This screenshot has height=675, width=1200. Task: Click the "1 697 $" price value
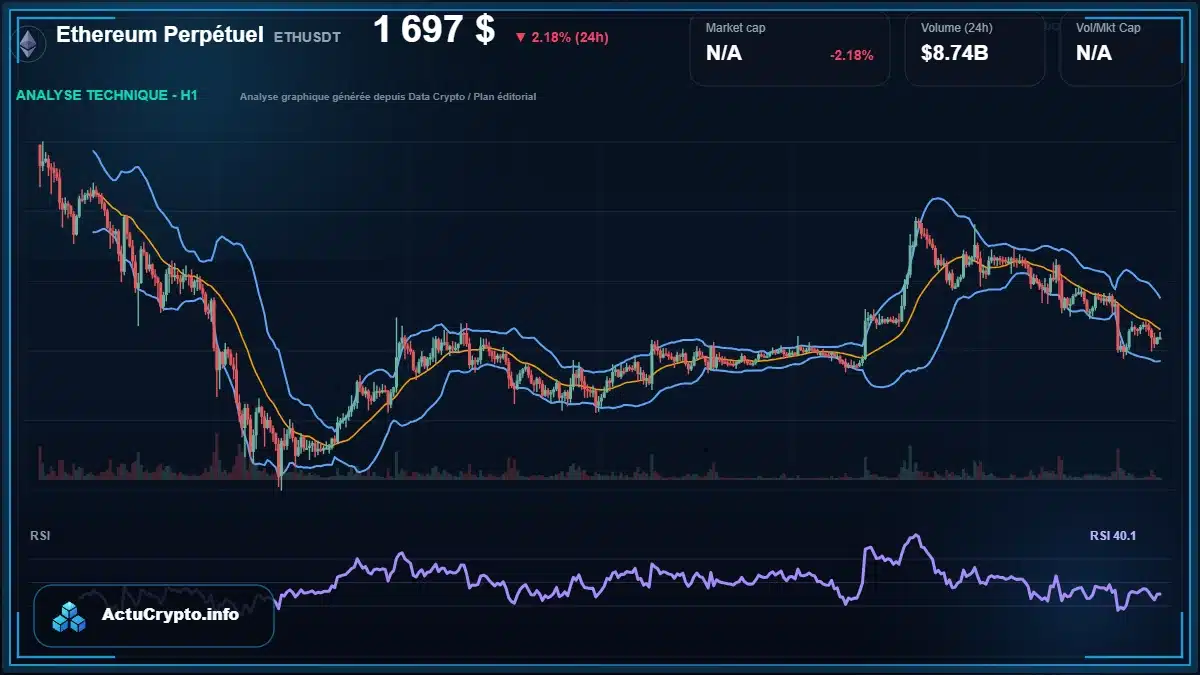coord(434,30)
